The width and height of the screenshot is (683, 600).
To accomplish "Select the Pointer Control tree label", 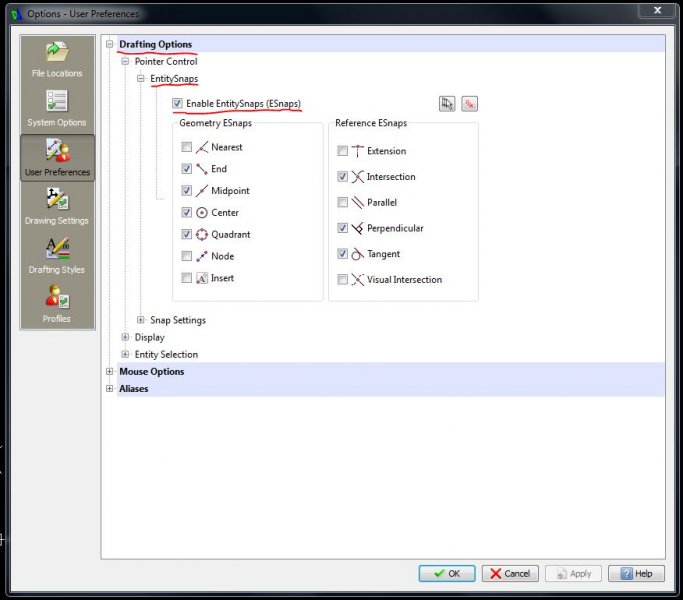I will point(166,61).
